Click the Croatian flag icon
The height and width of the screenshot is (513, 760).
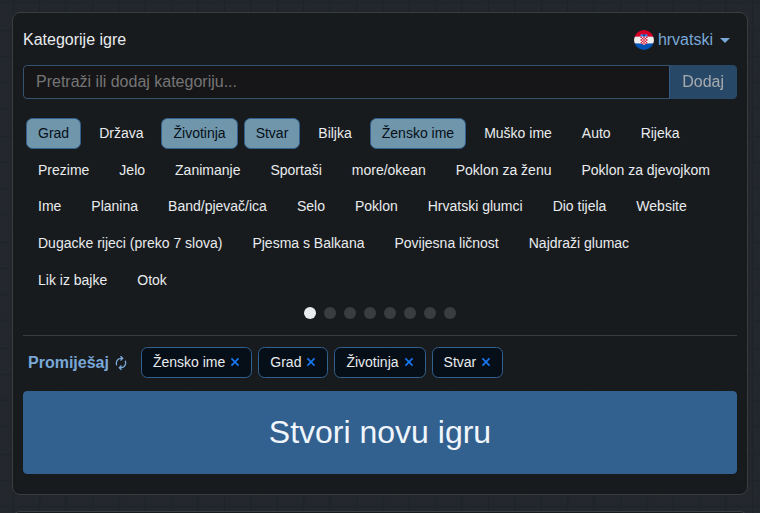tap(644, 40)
